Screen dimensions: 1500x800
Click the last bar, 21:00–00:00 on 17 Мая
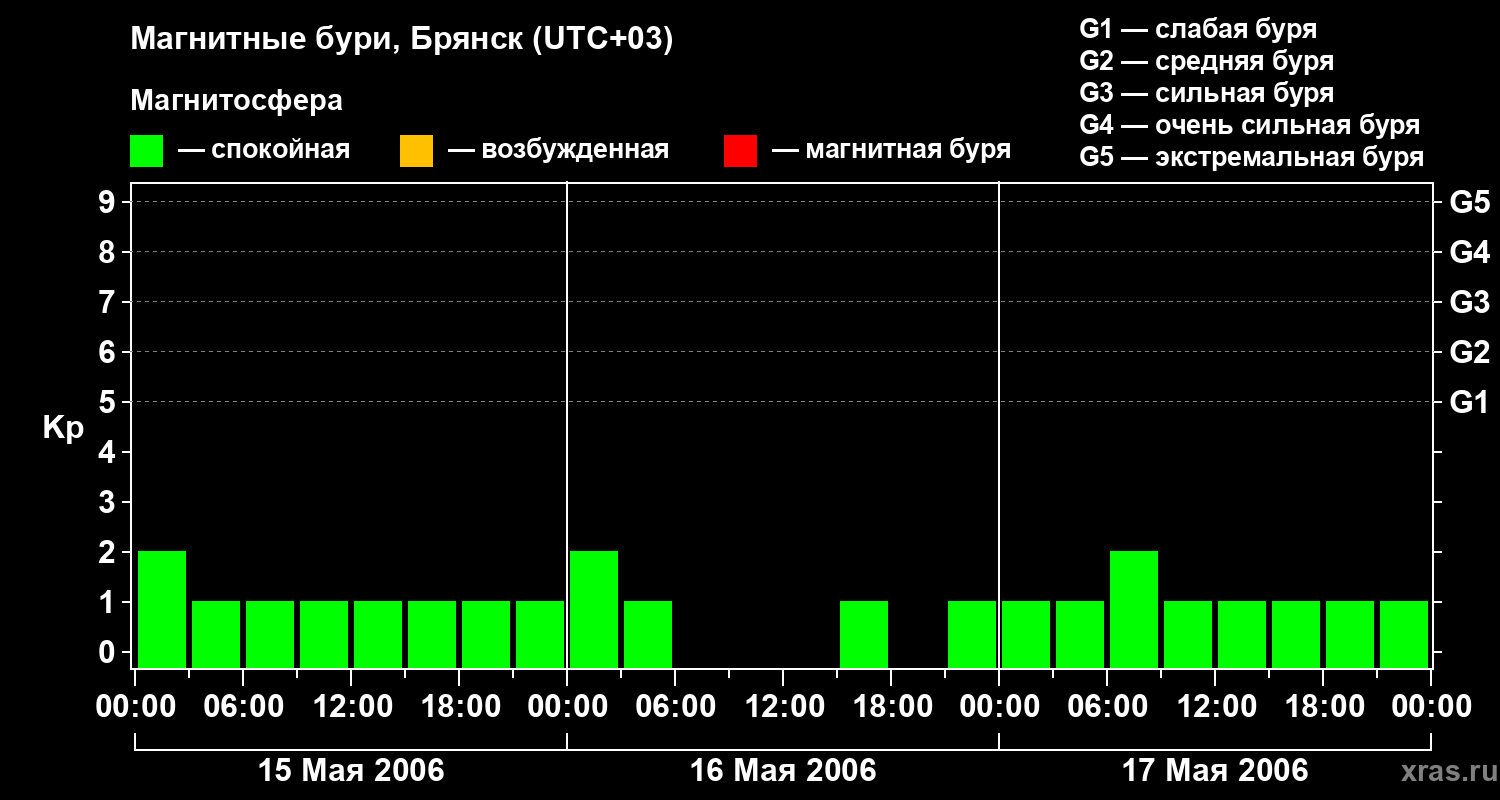point(1404,634)
